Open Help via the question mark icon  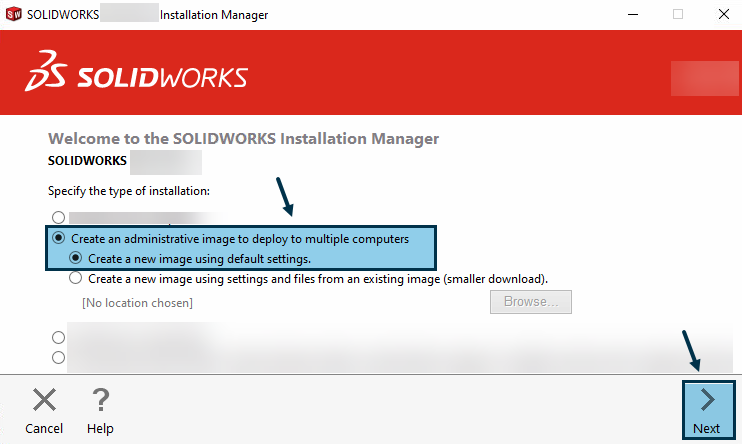click(x=100, y=401)
